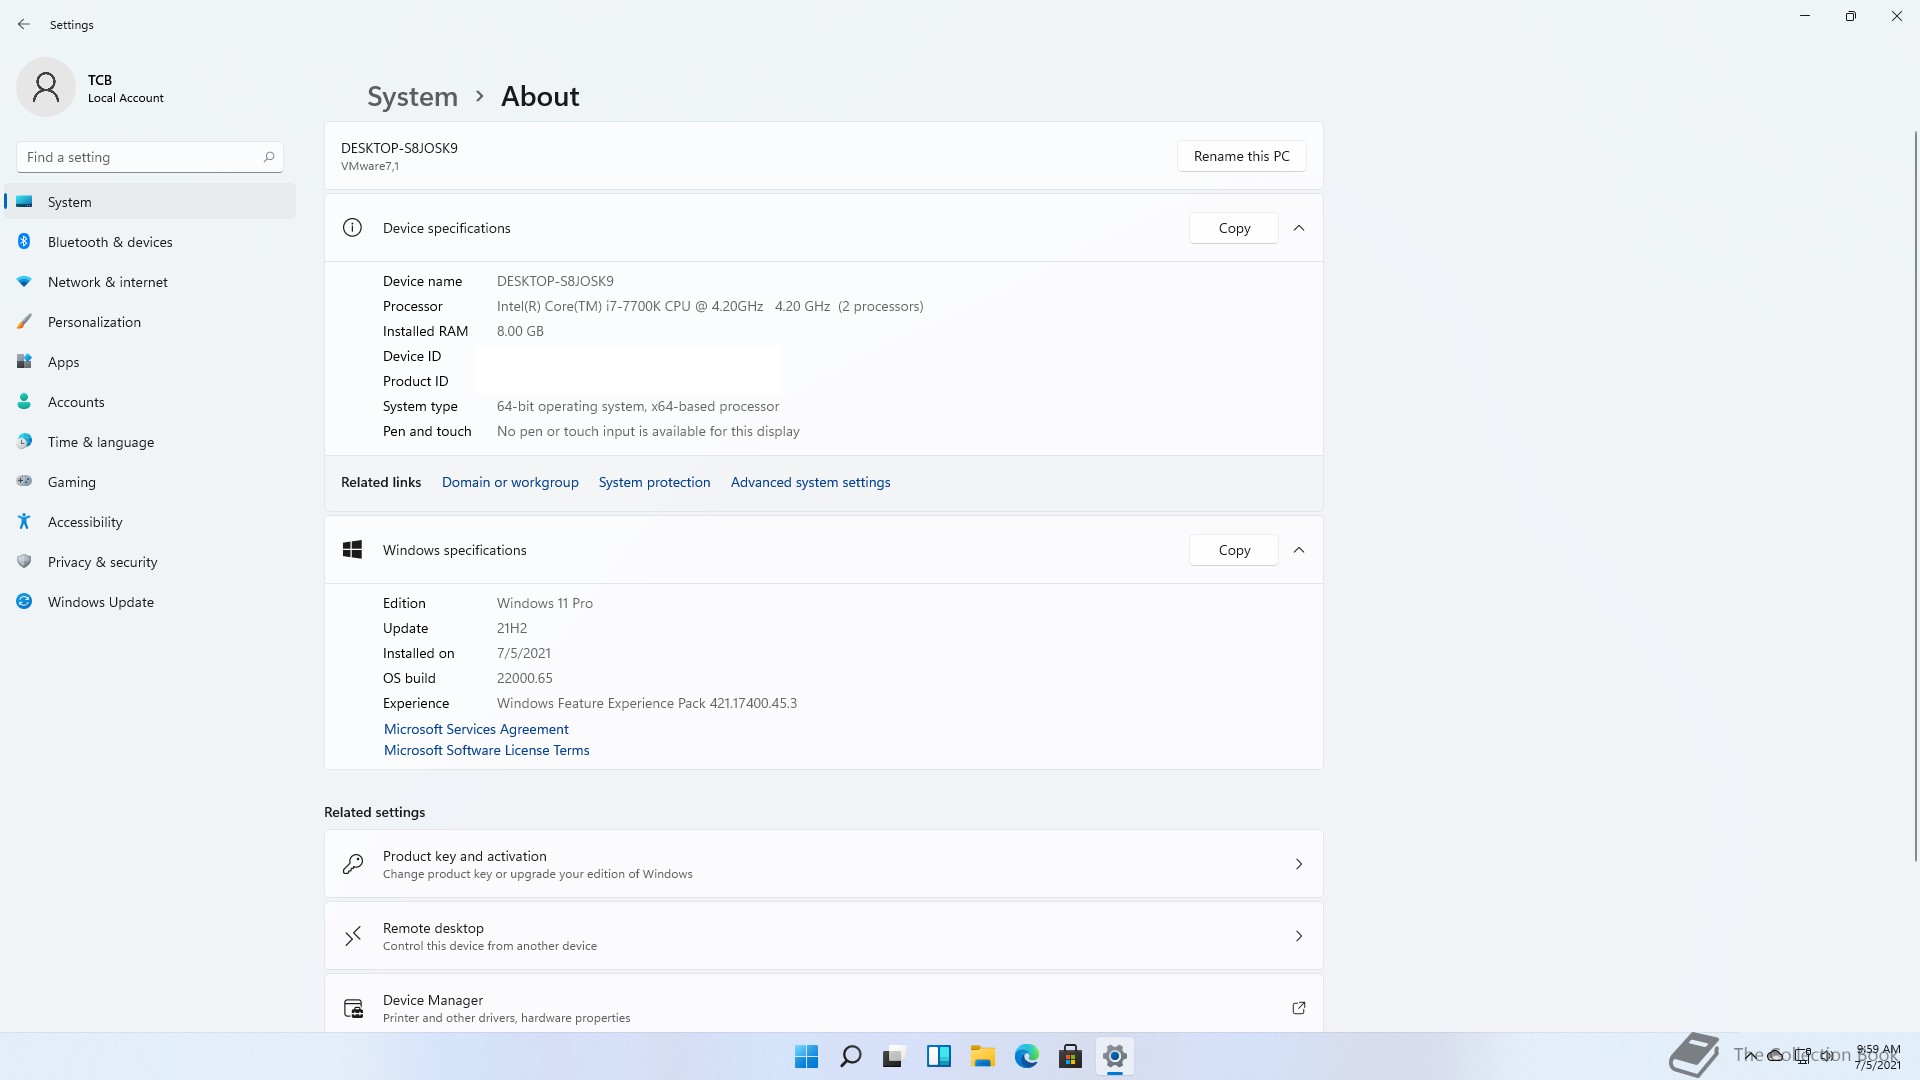Click the Settings gear on taskbar

[1115, 1056]
